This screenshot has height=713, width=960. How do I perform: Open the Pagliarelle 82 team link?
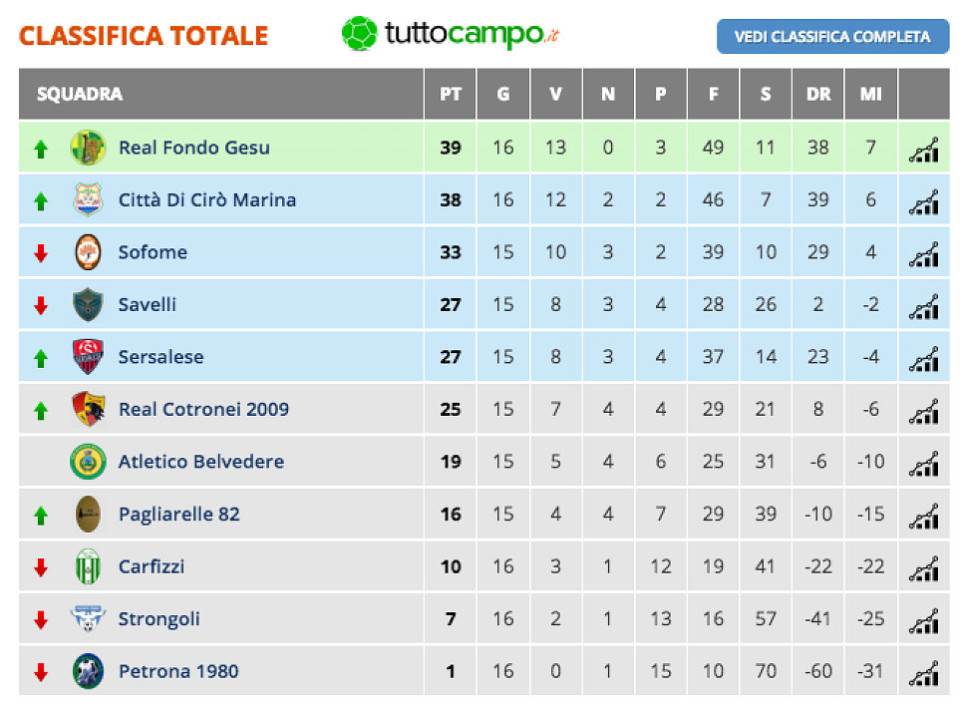(179, 514)
